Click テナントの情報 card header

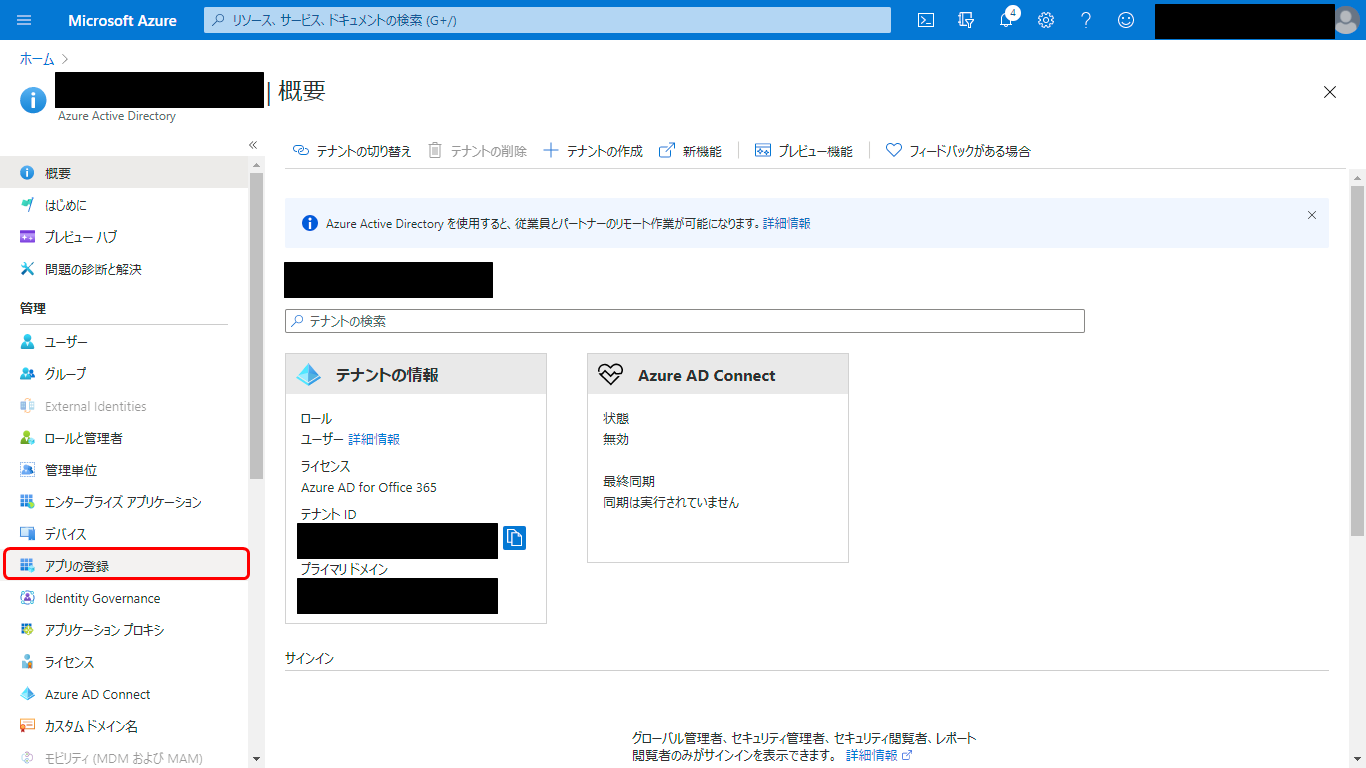[416, 374]
